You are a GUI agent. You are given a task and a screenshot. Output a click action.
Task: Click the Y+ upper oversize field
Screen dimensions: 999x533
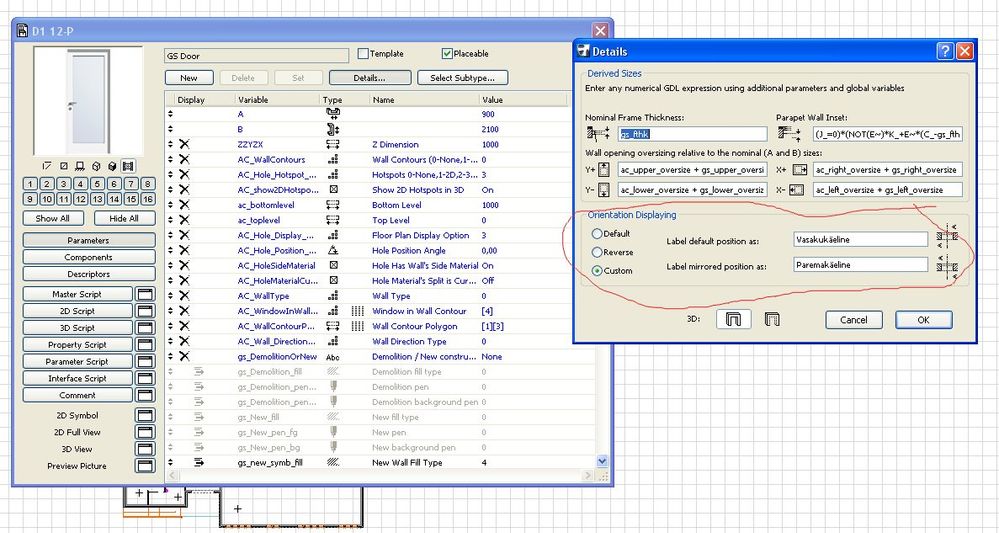[693, 170]
